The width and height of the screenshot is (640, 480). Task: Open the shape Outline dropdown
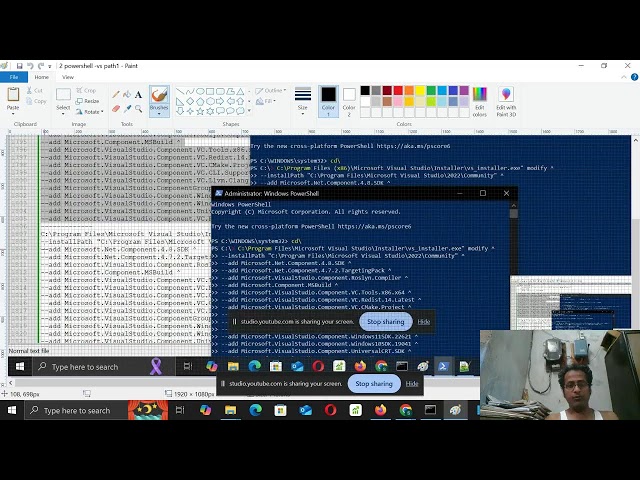click(271, 90)
